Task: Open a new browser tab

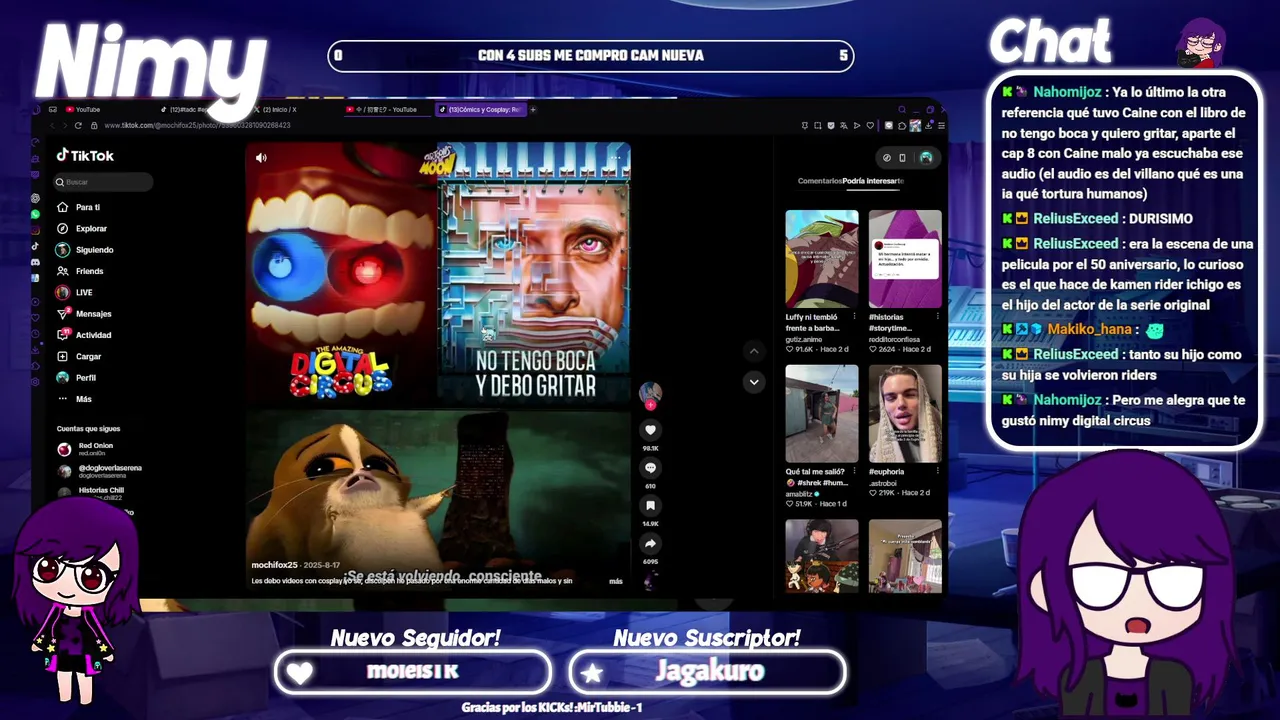Action: [533, 109]
